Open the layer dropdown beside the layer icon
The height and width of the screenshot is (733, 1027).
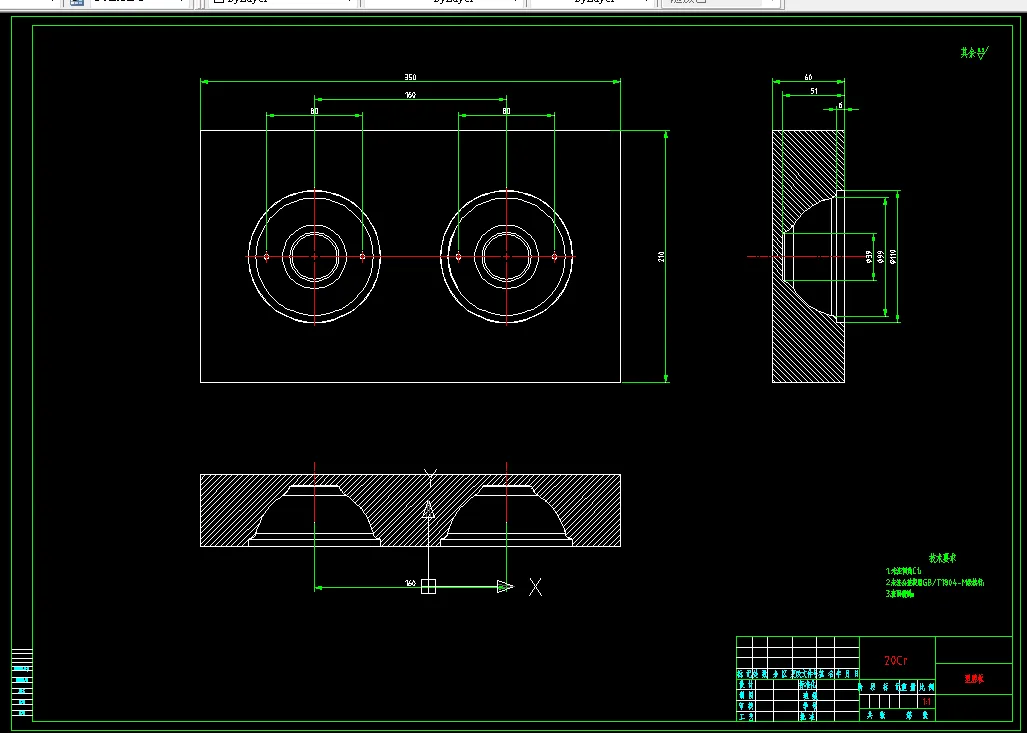tap(128, 2)
